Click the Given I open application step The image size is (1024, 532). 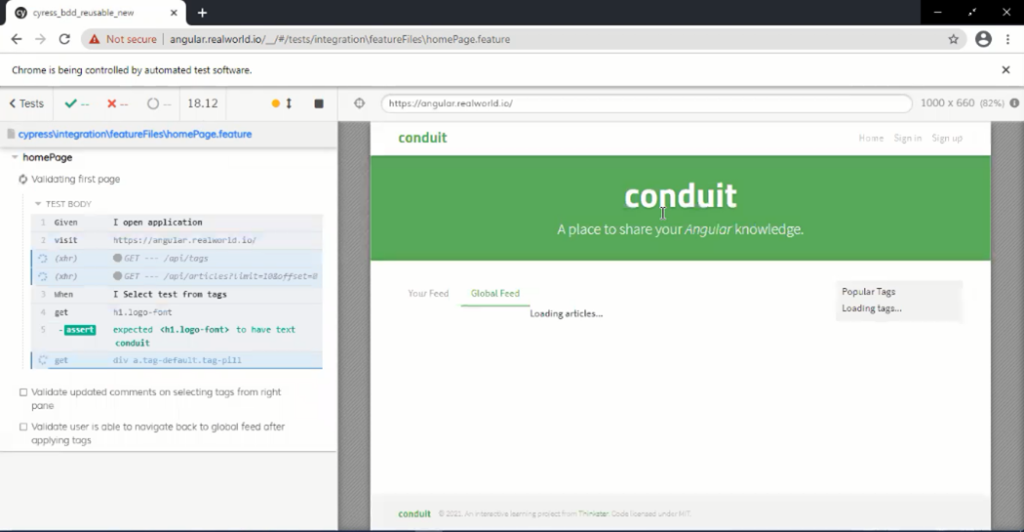[176, 222]
